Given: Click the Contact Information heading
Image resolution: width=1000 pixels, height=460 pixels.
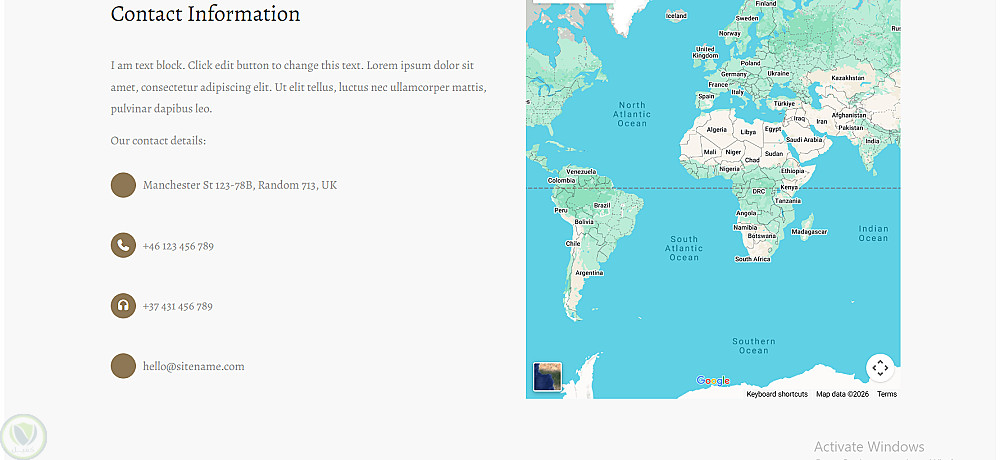Looking at the screenshot, I should click(205, 13).
